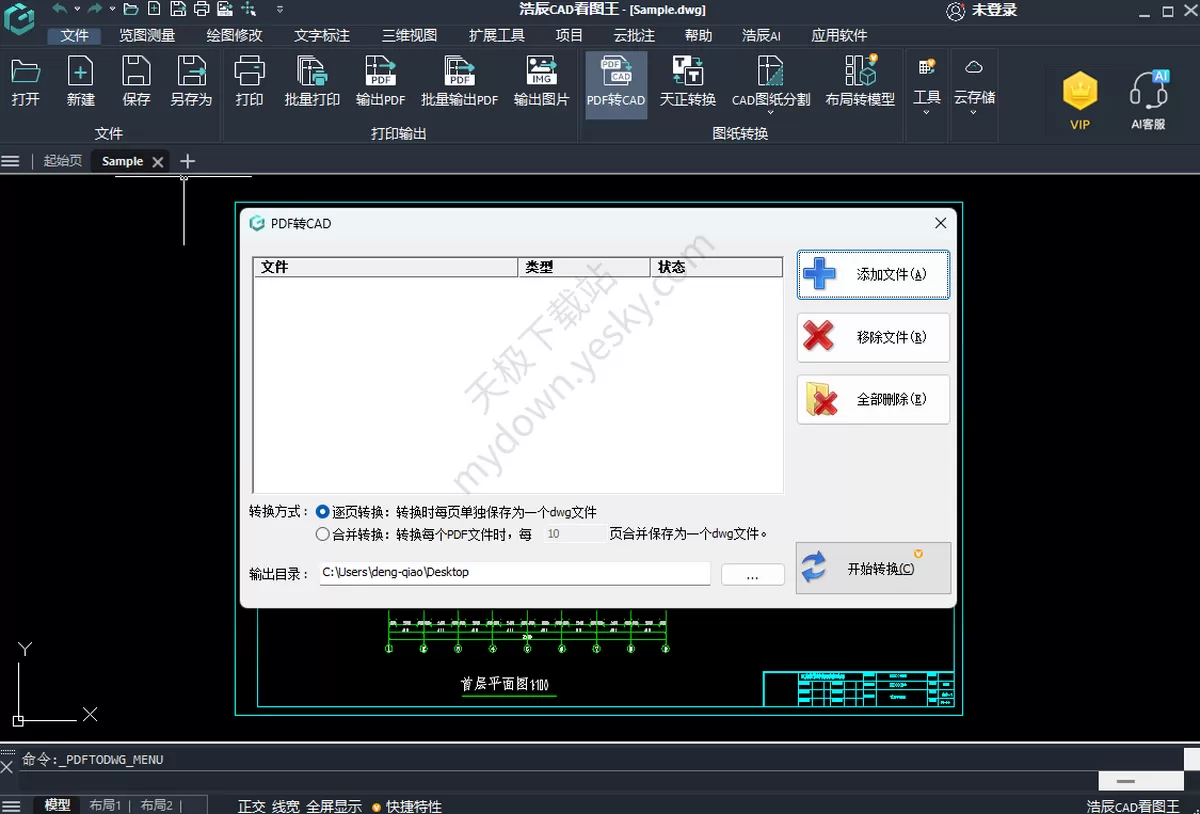Open the customize quick toolbar dropdown

(x=279, y=9)
